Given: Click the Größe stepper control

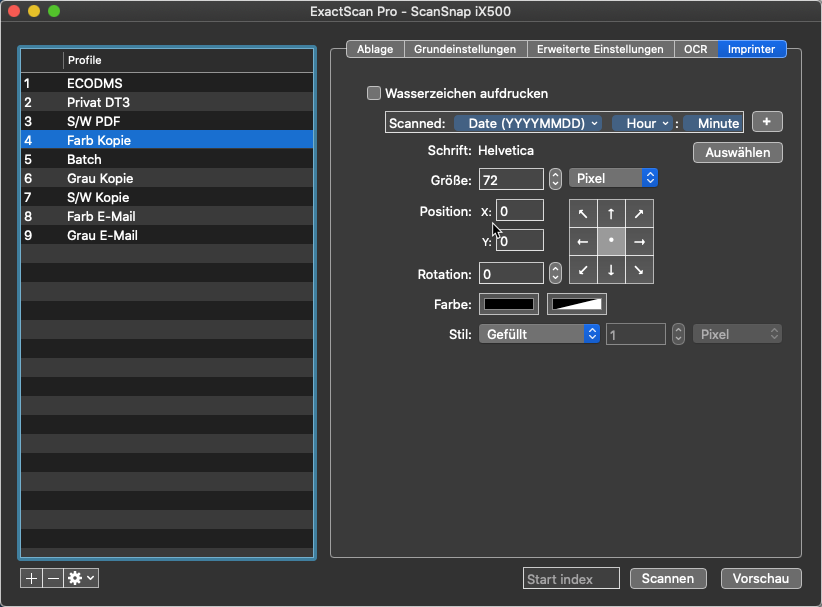Looking at the screenshot, I should pos(556,179).
